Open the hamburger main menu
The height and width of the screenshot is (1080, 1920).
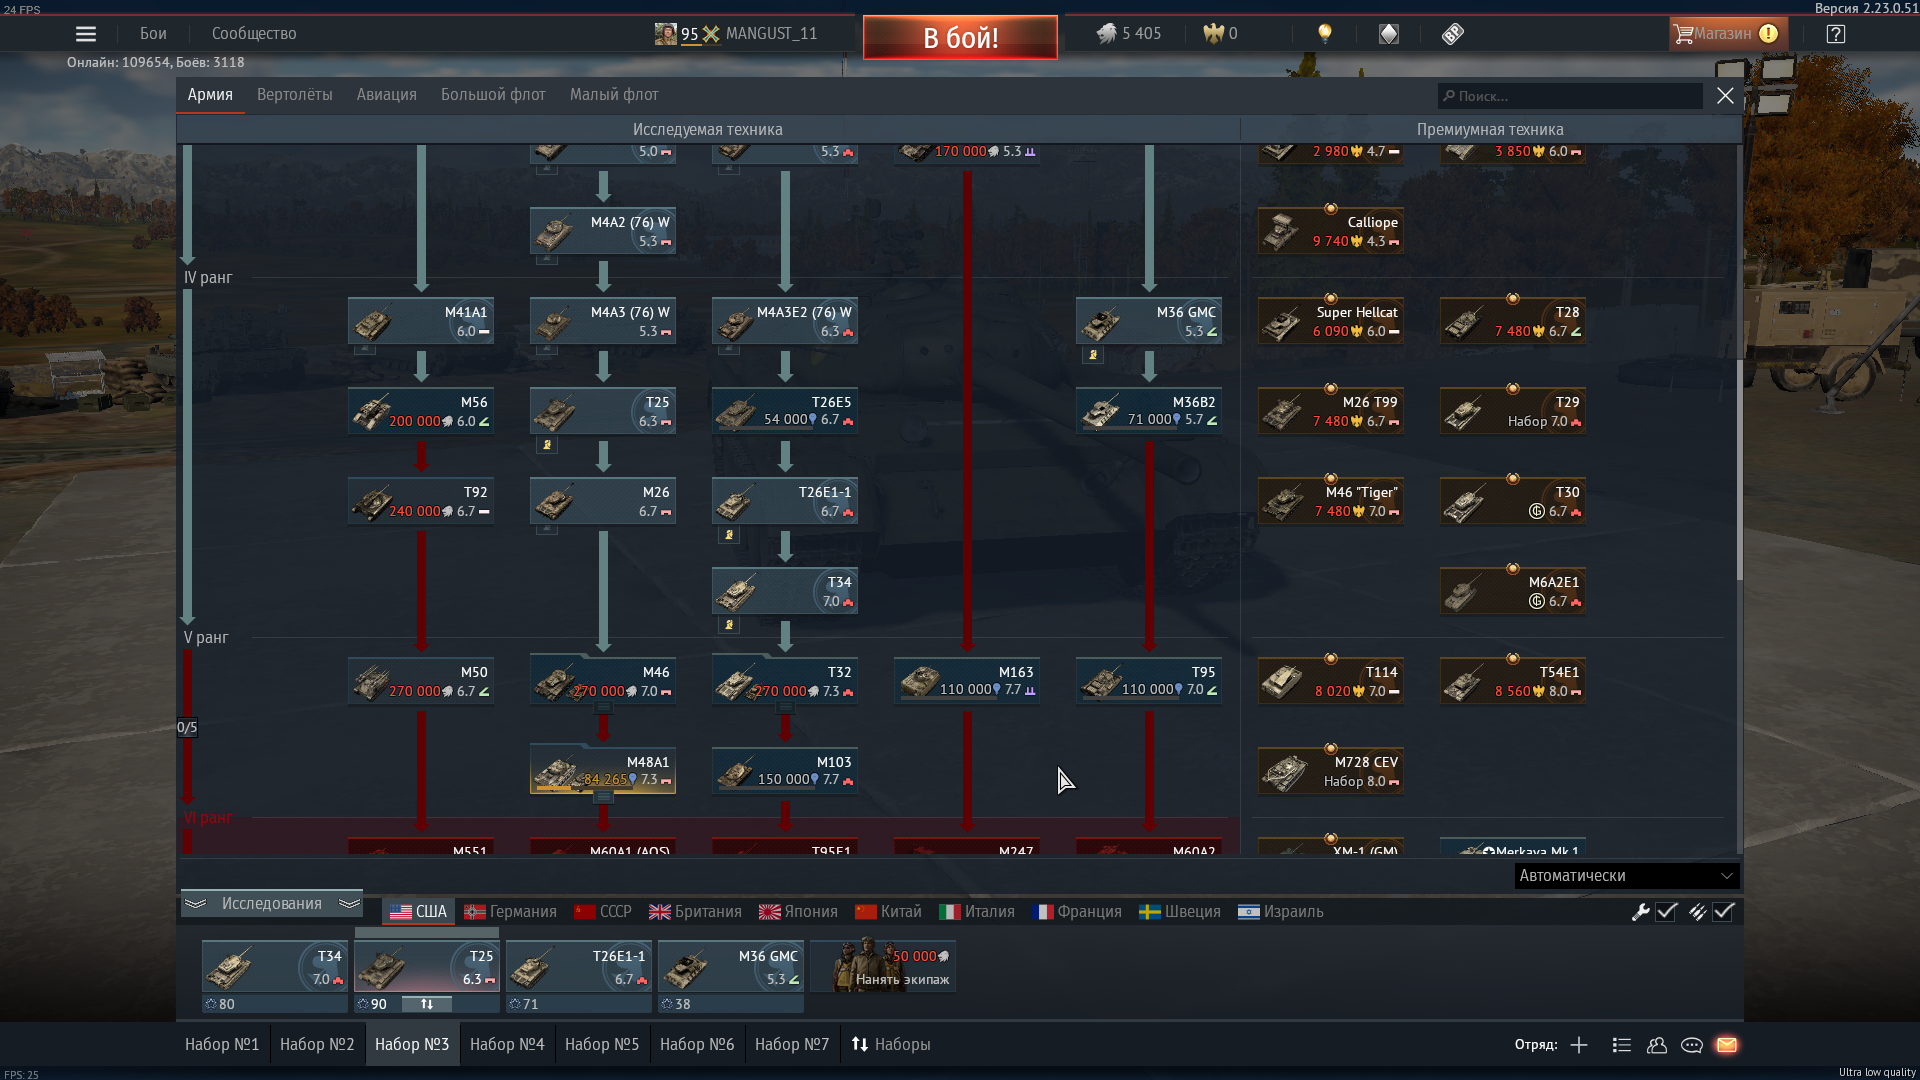tap(86, 34)
